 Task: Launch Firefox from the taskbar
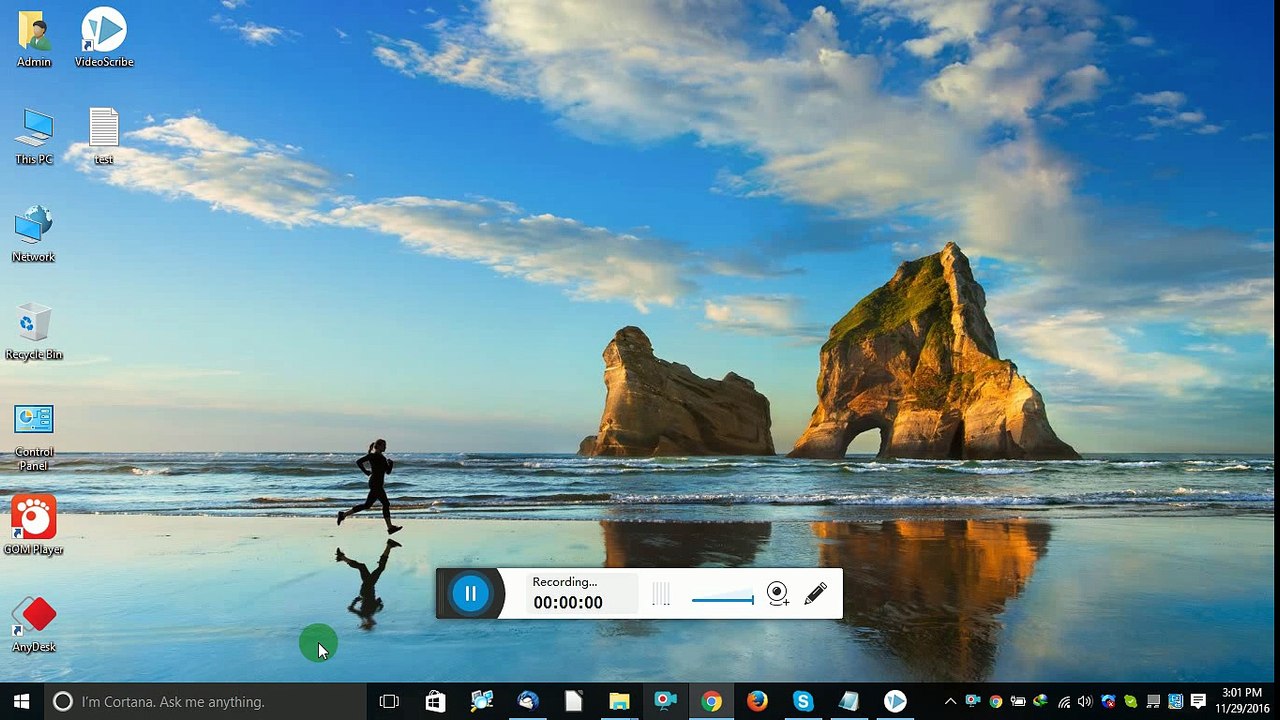click(757, 702)
